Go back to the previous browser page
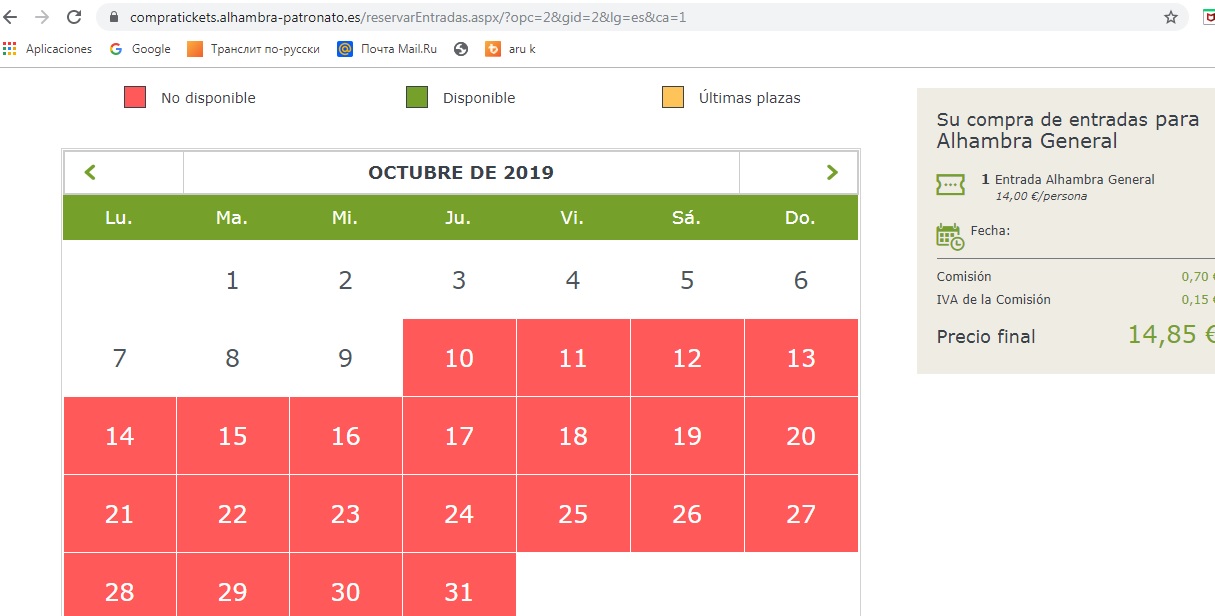The width and height of the screenshot is (1215, 616). [11, 17]
